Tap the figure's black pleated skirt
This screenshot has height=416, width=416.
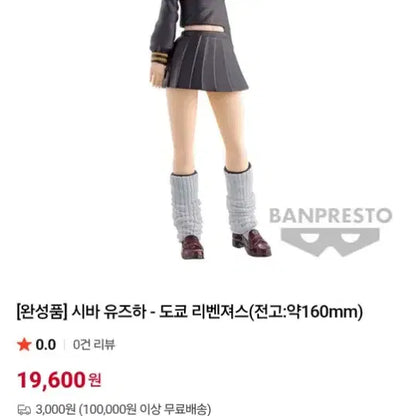pyautogui.click(x=207, y=60)
